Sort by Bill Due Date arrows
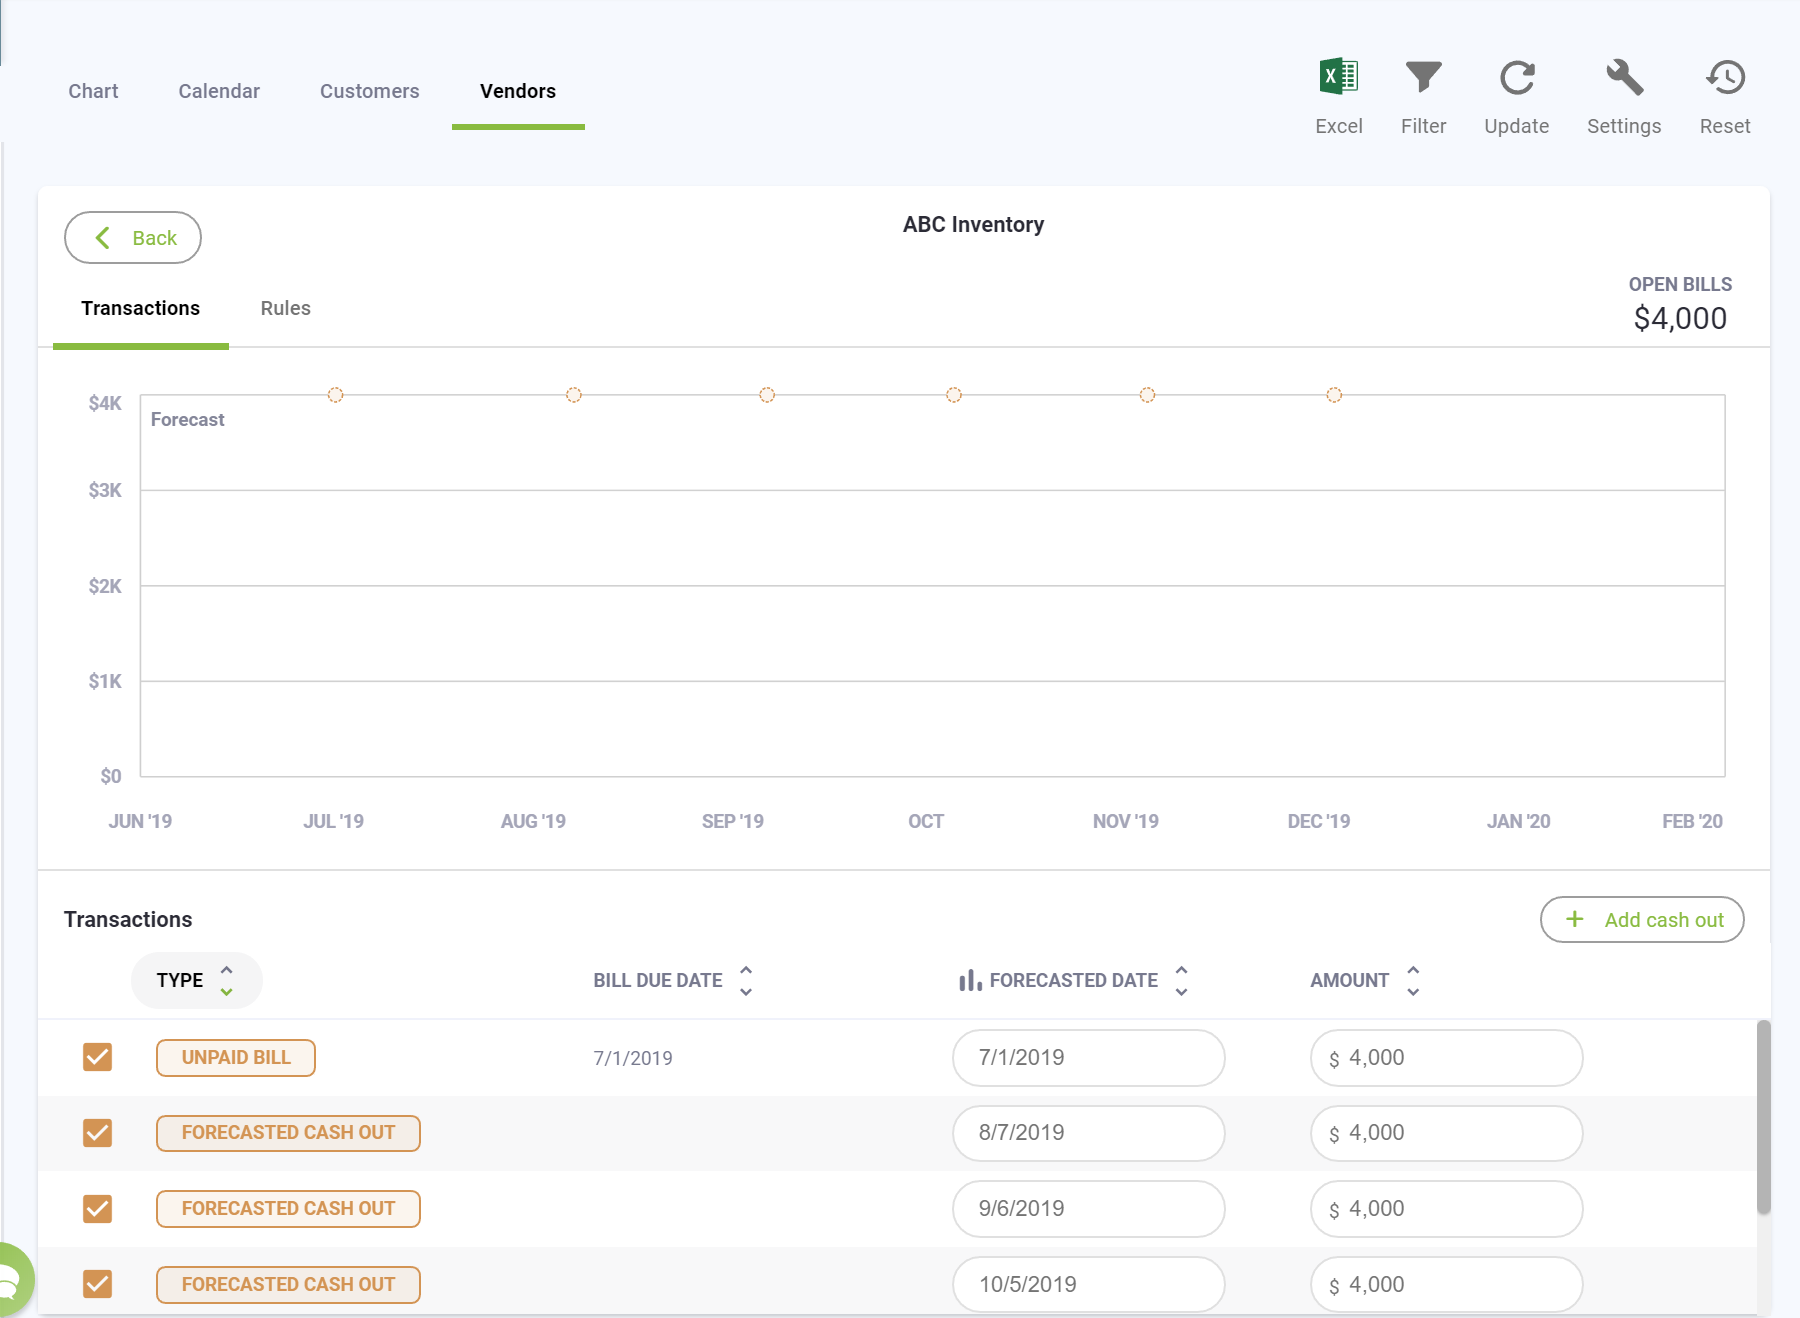Image resolution: width=1800 pixels, height=1318 pixels. point(746,980)
